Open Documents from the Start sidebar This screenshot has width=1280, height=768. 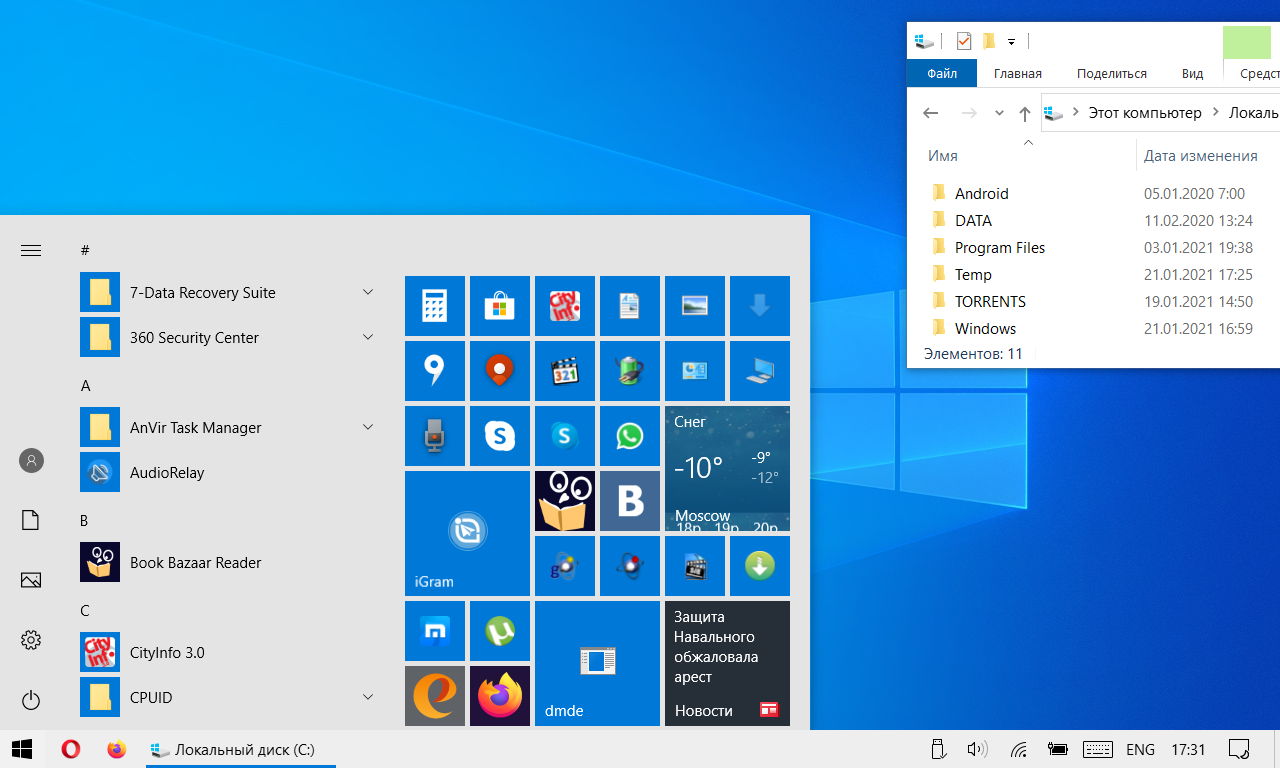(x=31, y=520)
